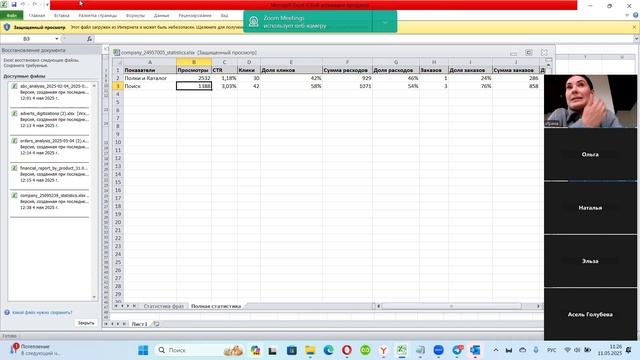Open recovered file adverts_digitizations (2).xlsx
The width and height of the screenshot is (640, 360).
click(50, 120)
